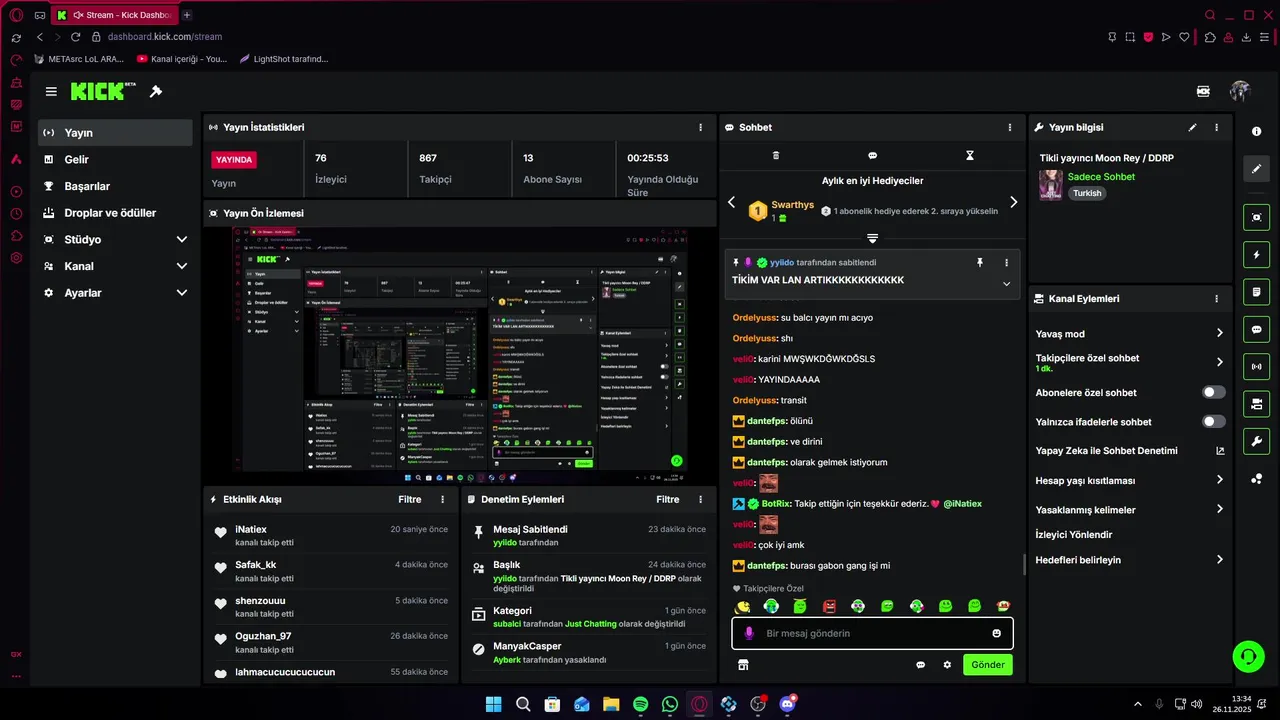Viewport: 1280px width, 720px height.
Task: Open the Gelir page in the sidebar
Action: pos(115,160)
